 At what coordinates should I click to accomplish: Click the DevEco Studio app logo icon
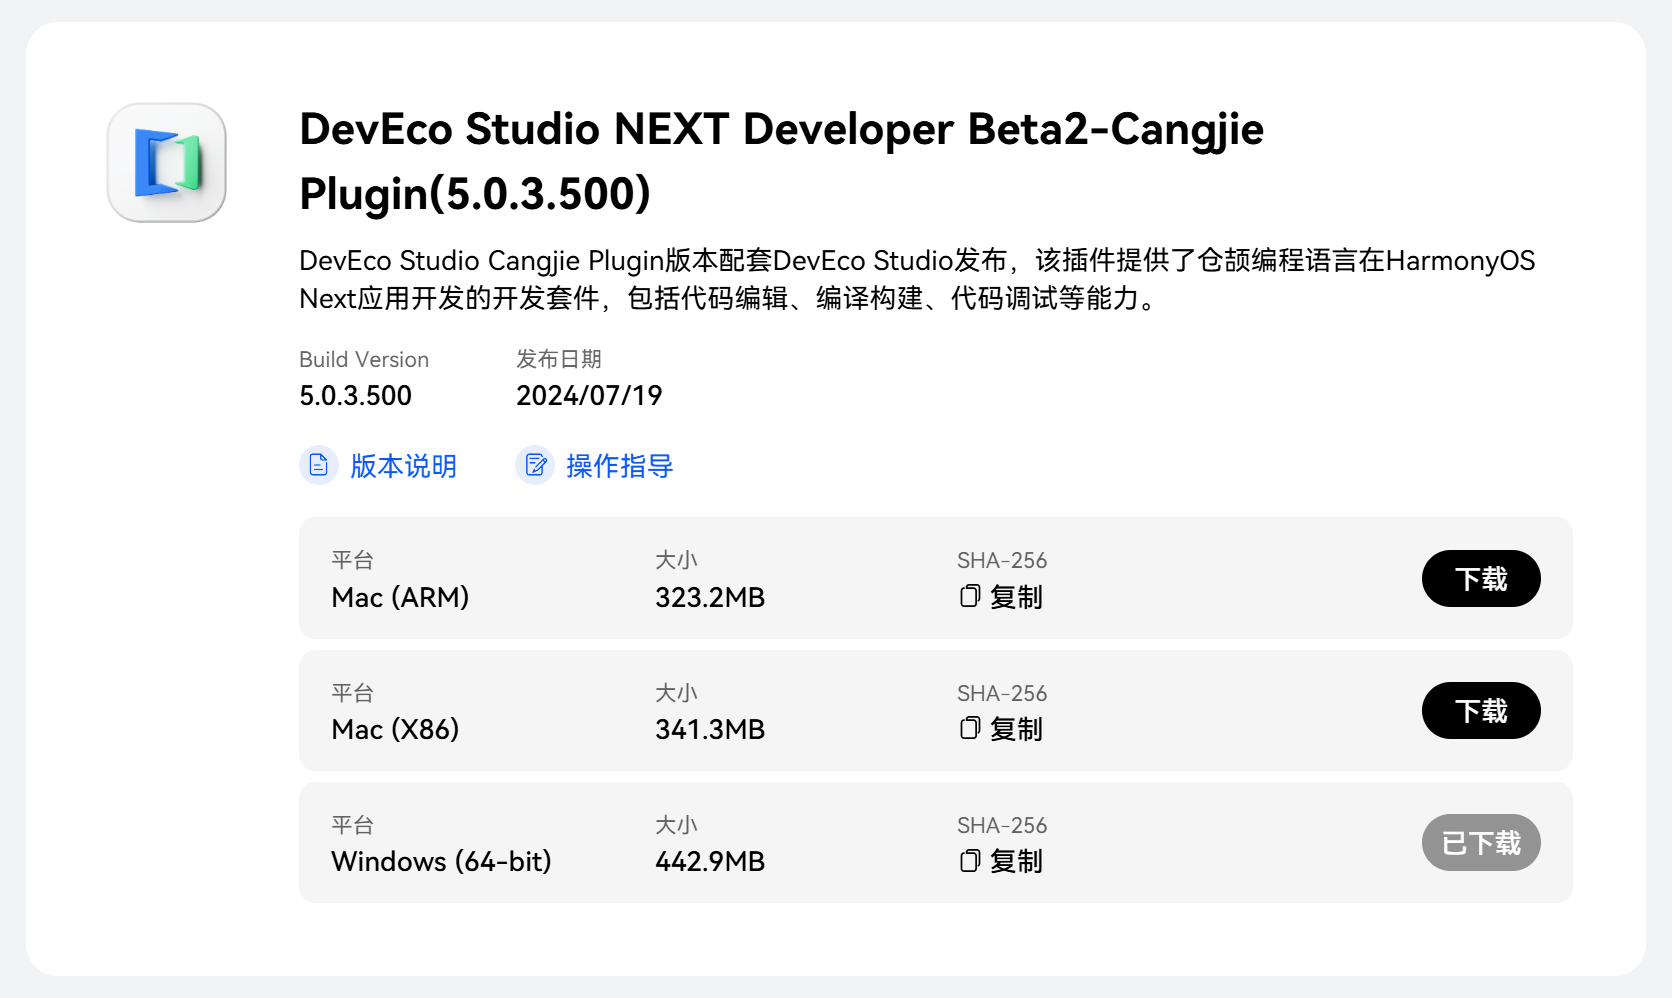(x=167, y=162)
